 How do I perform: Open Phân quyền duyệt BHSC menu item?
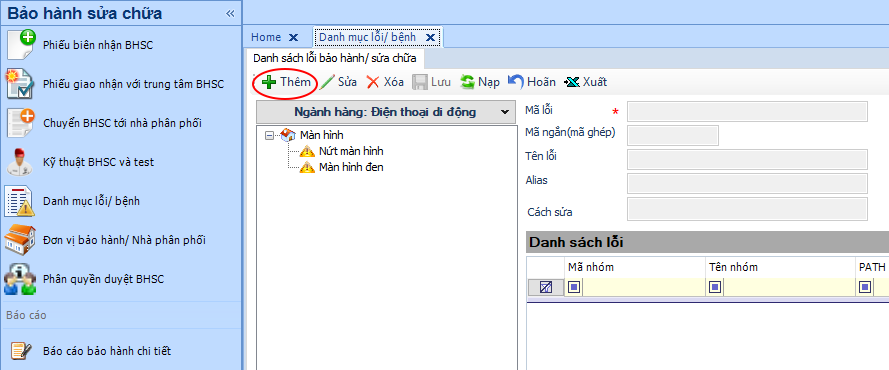(104, 279)
